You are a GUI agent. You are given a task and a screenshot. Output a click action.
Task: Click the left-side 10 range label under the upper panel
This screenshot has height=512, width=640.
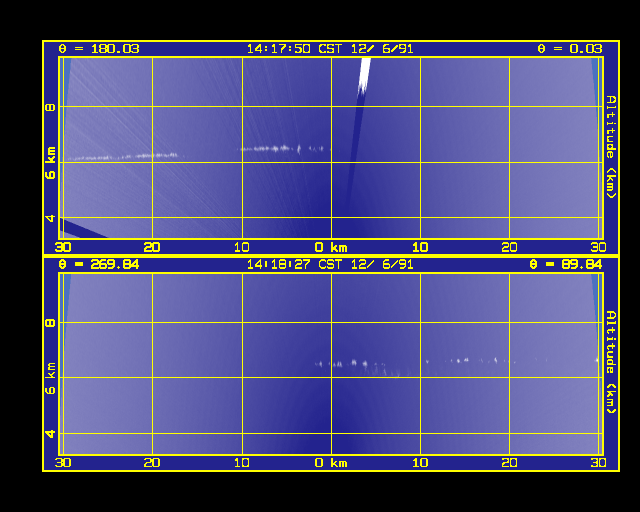pos(242,247)
